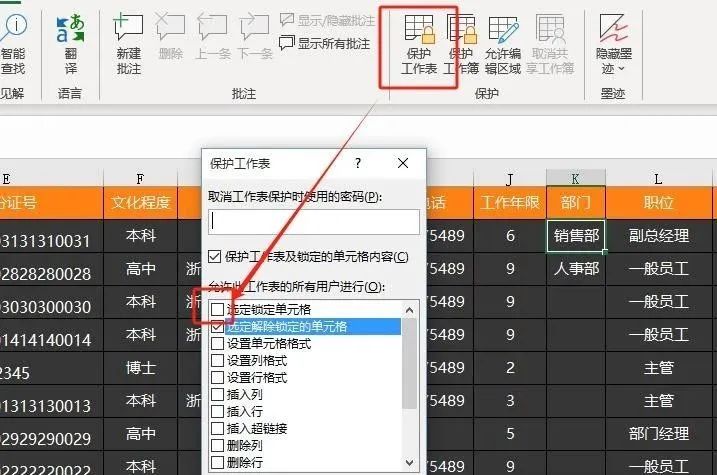Enable 设置列格式 checkbox

[217, 360]
